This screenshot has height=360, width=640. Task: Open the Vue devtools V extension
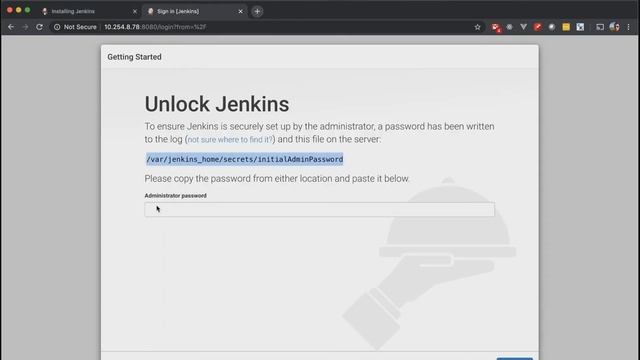[524, 27]
